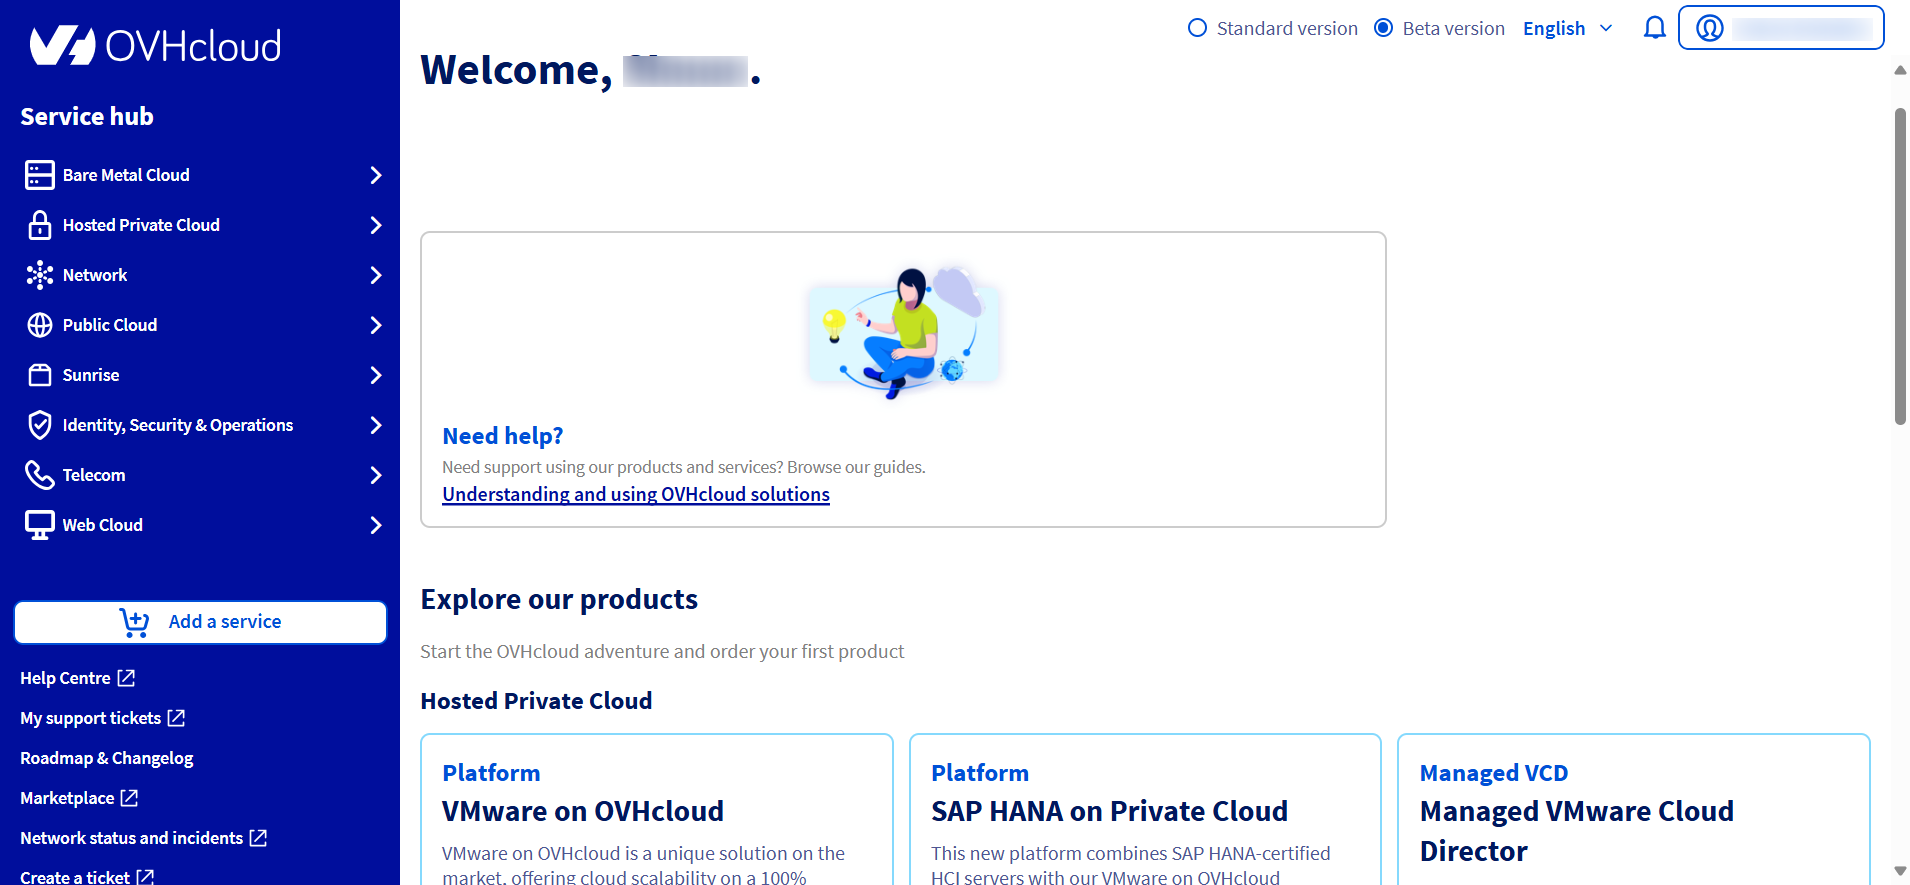Open the Create a ticket link
Screen dimensions: 1910x885
(x=87, y=877)
